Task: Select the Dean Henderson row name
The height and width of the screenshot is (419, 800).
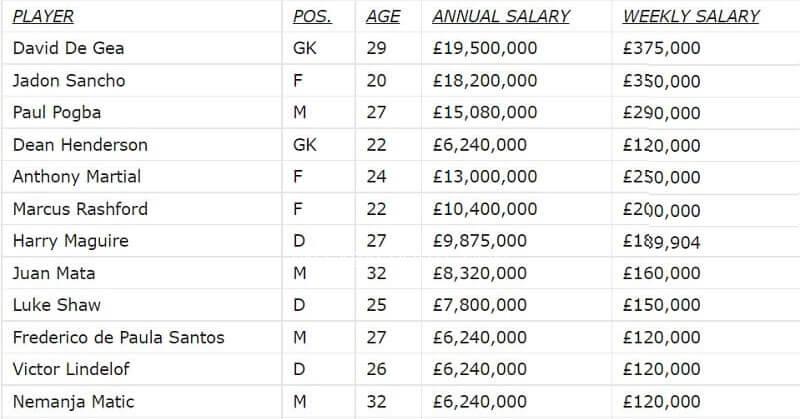Action: pos(80,144)
